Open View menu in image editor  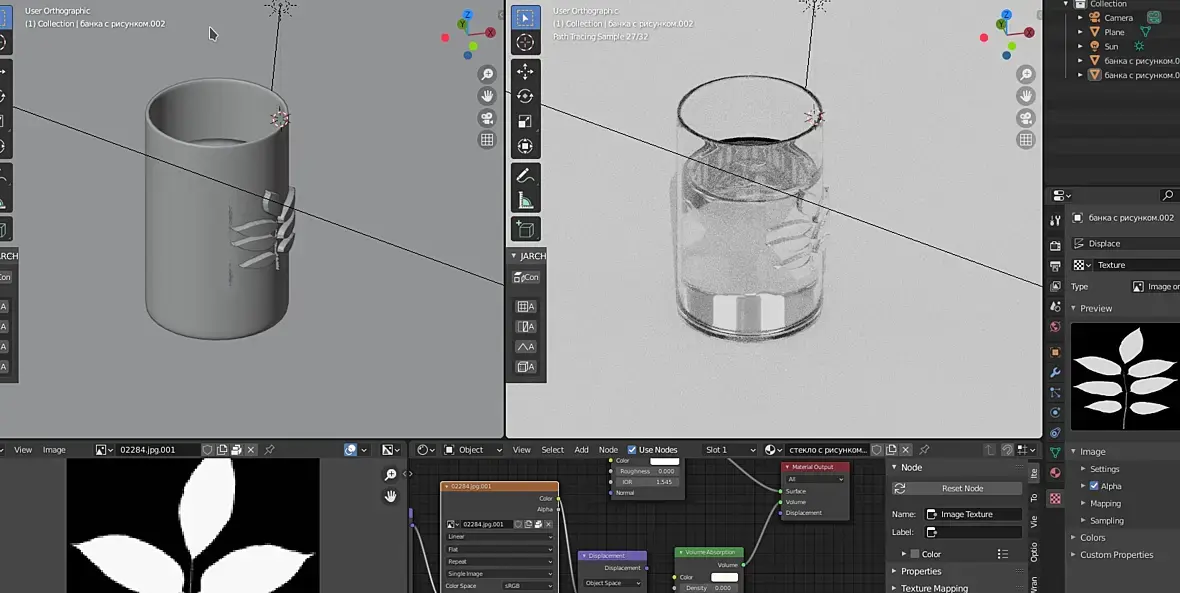[x=23, y=450]
